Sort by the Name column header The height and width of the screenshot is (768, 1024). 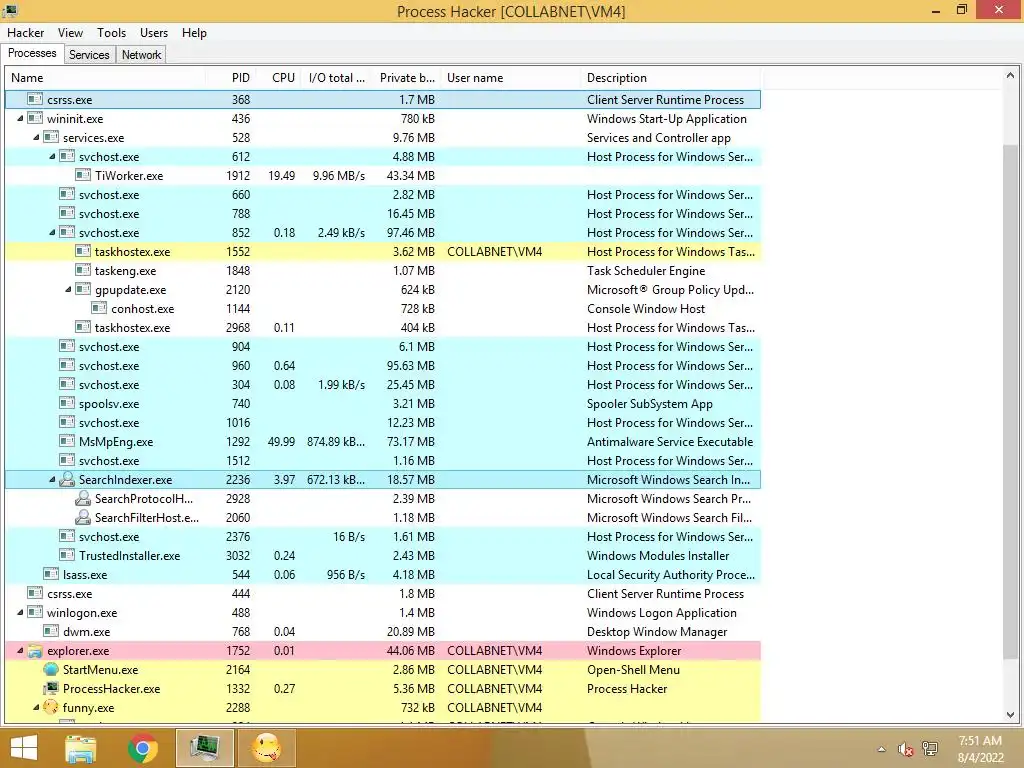pyautogui.click(x=104, y=78)
